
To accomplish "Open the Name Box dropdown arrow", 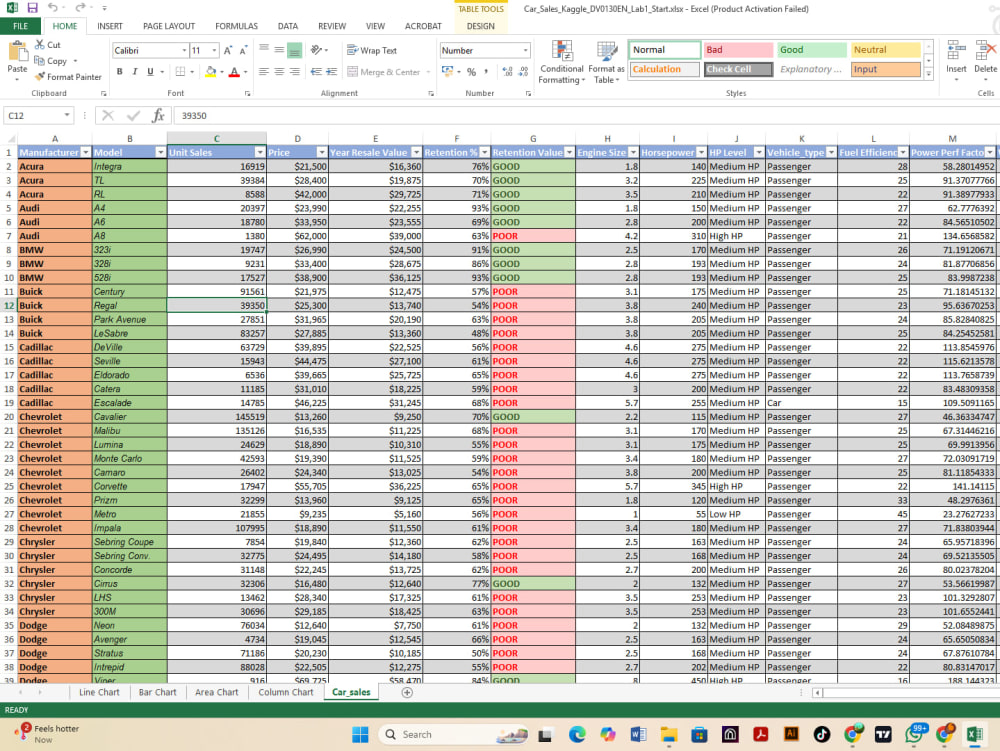I will click(x=67, y=115).
